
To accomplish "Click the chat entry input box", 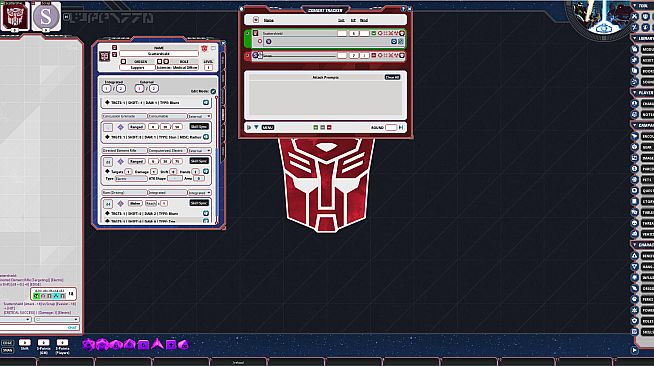I will click(40, 328).
